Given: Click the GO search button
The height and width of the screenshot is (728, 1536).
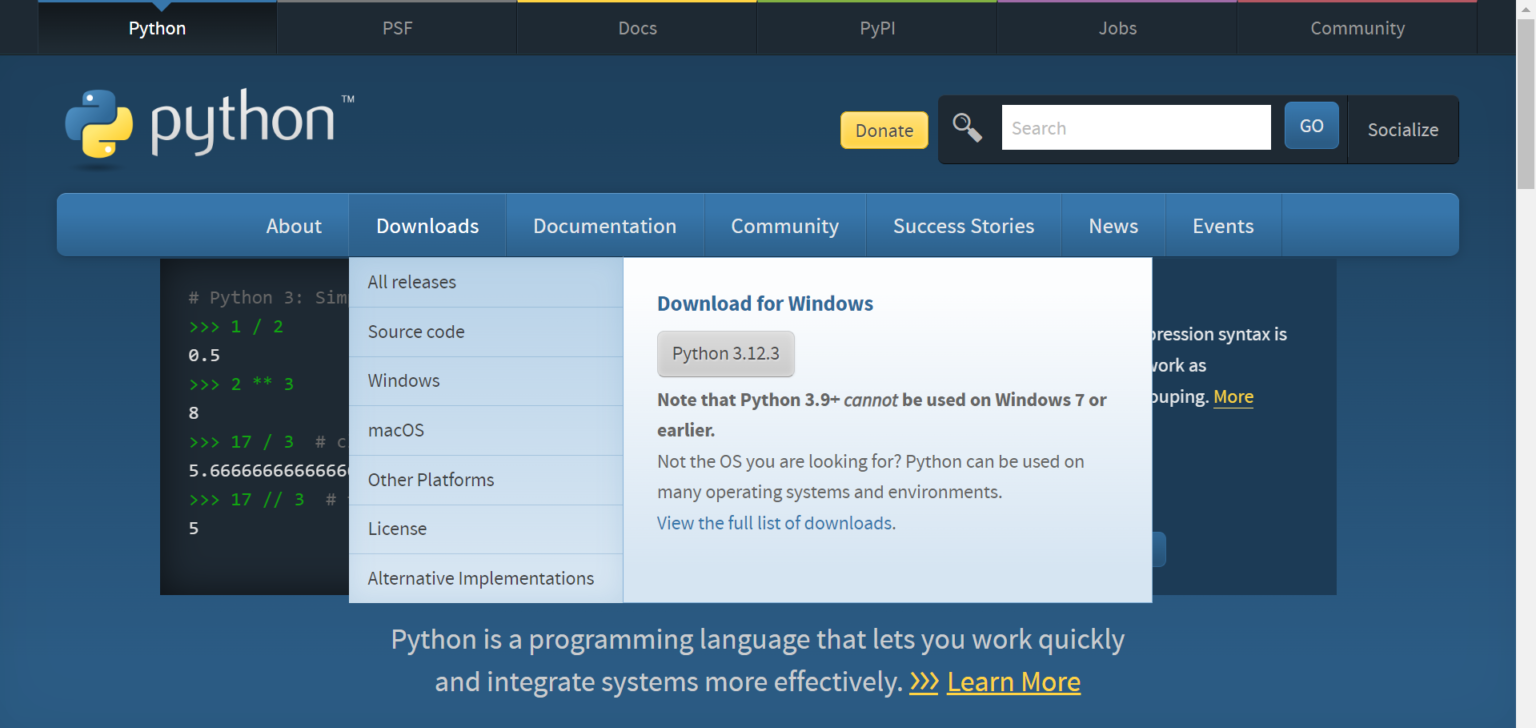Looking at the screenshot, I should [1311, 126].
